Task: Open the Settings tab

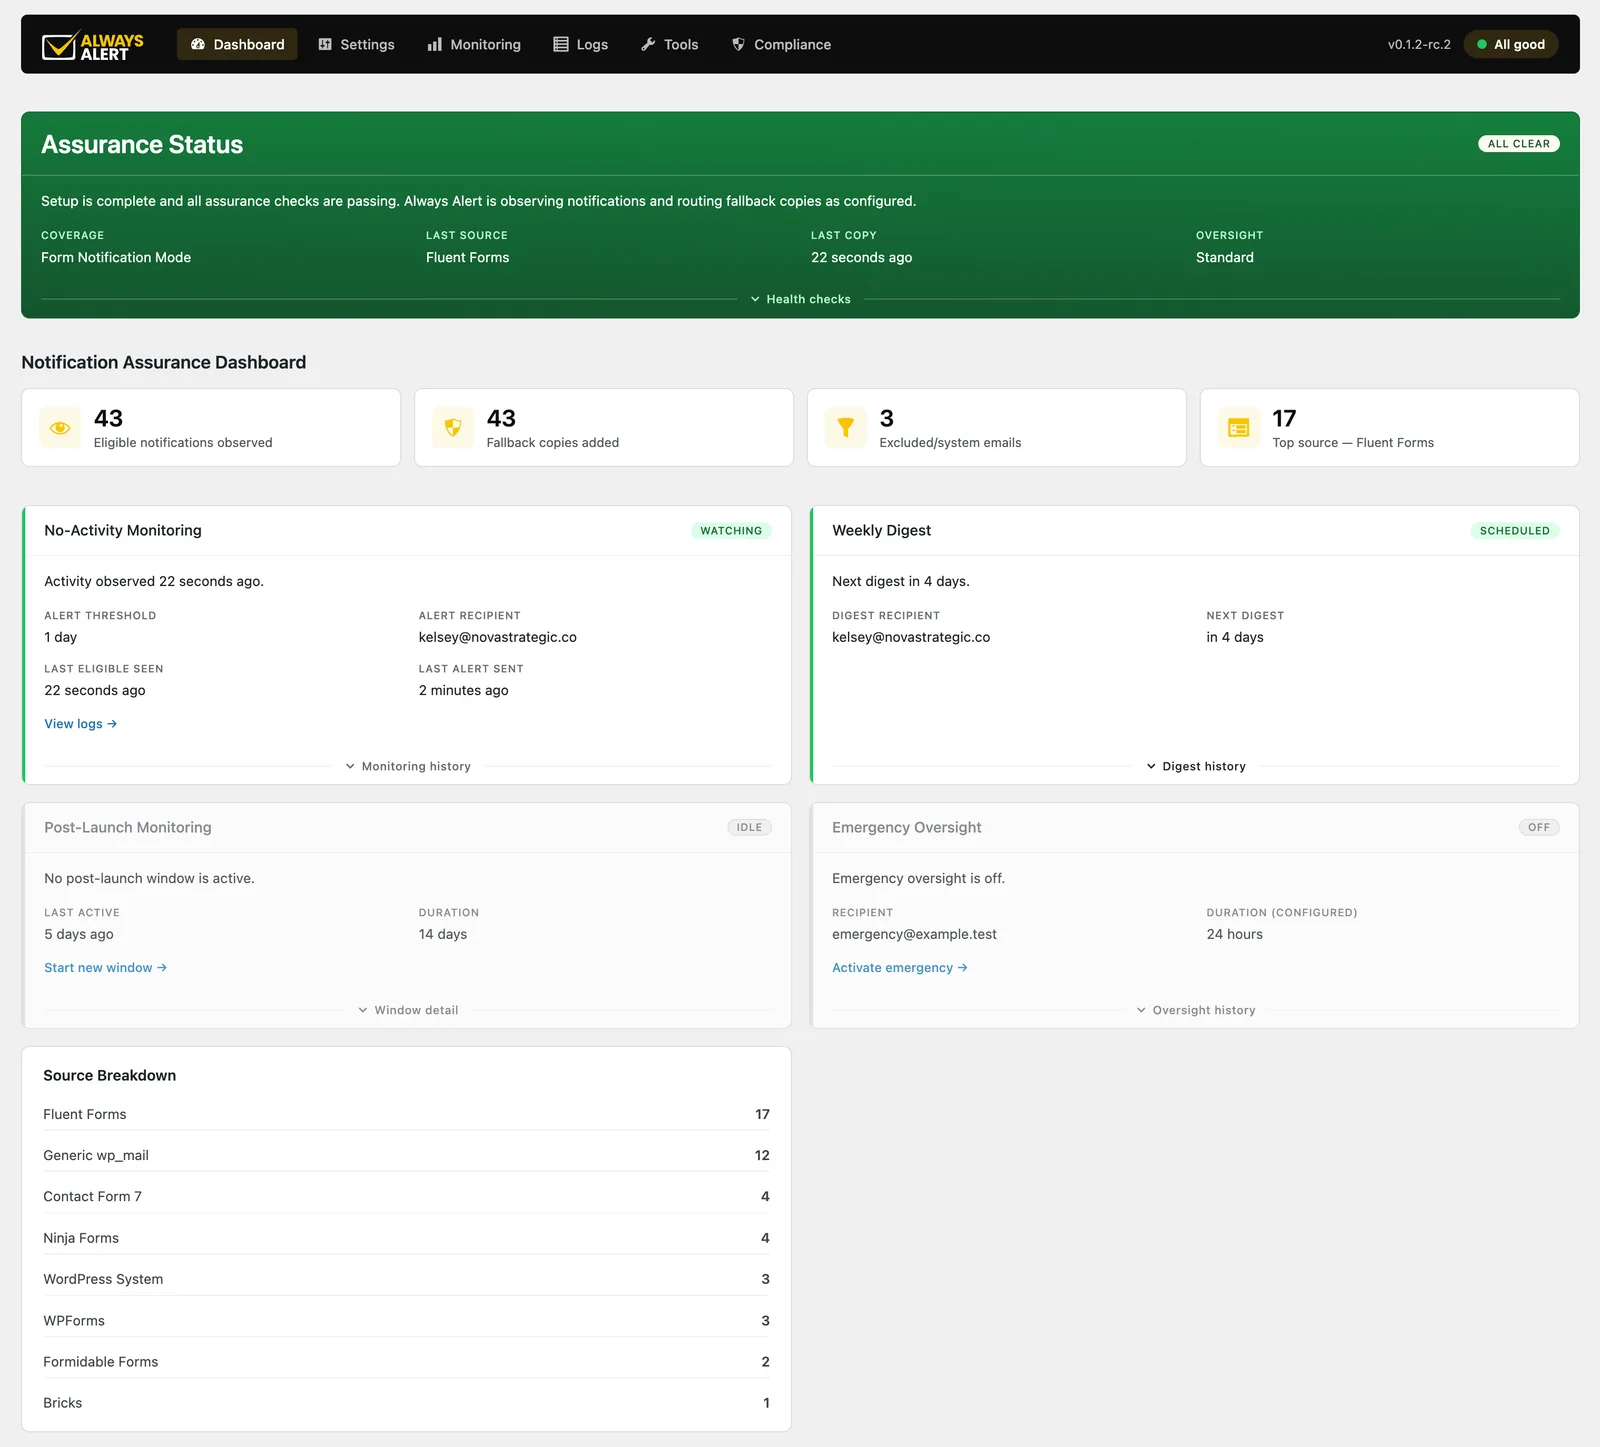Action: tap(356, 44)
